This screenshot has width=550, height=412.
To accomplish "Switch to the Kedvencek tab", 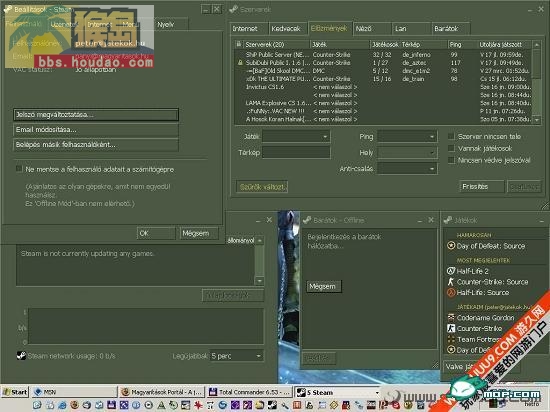I will 288,29.
